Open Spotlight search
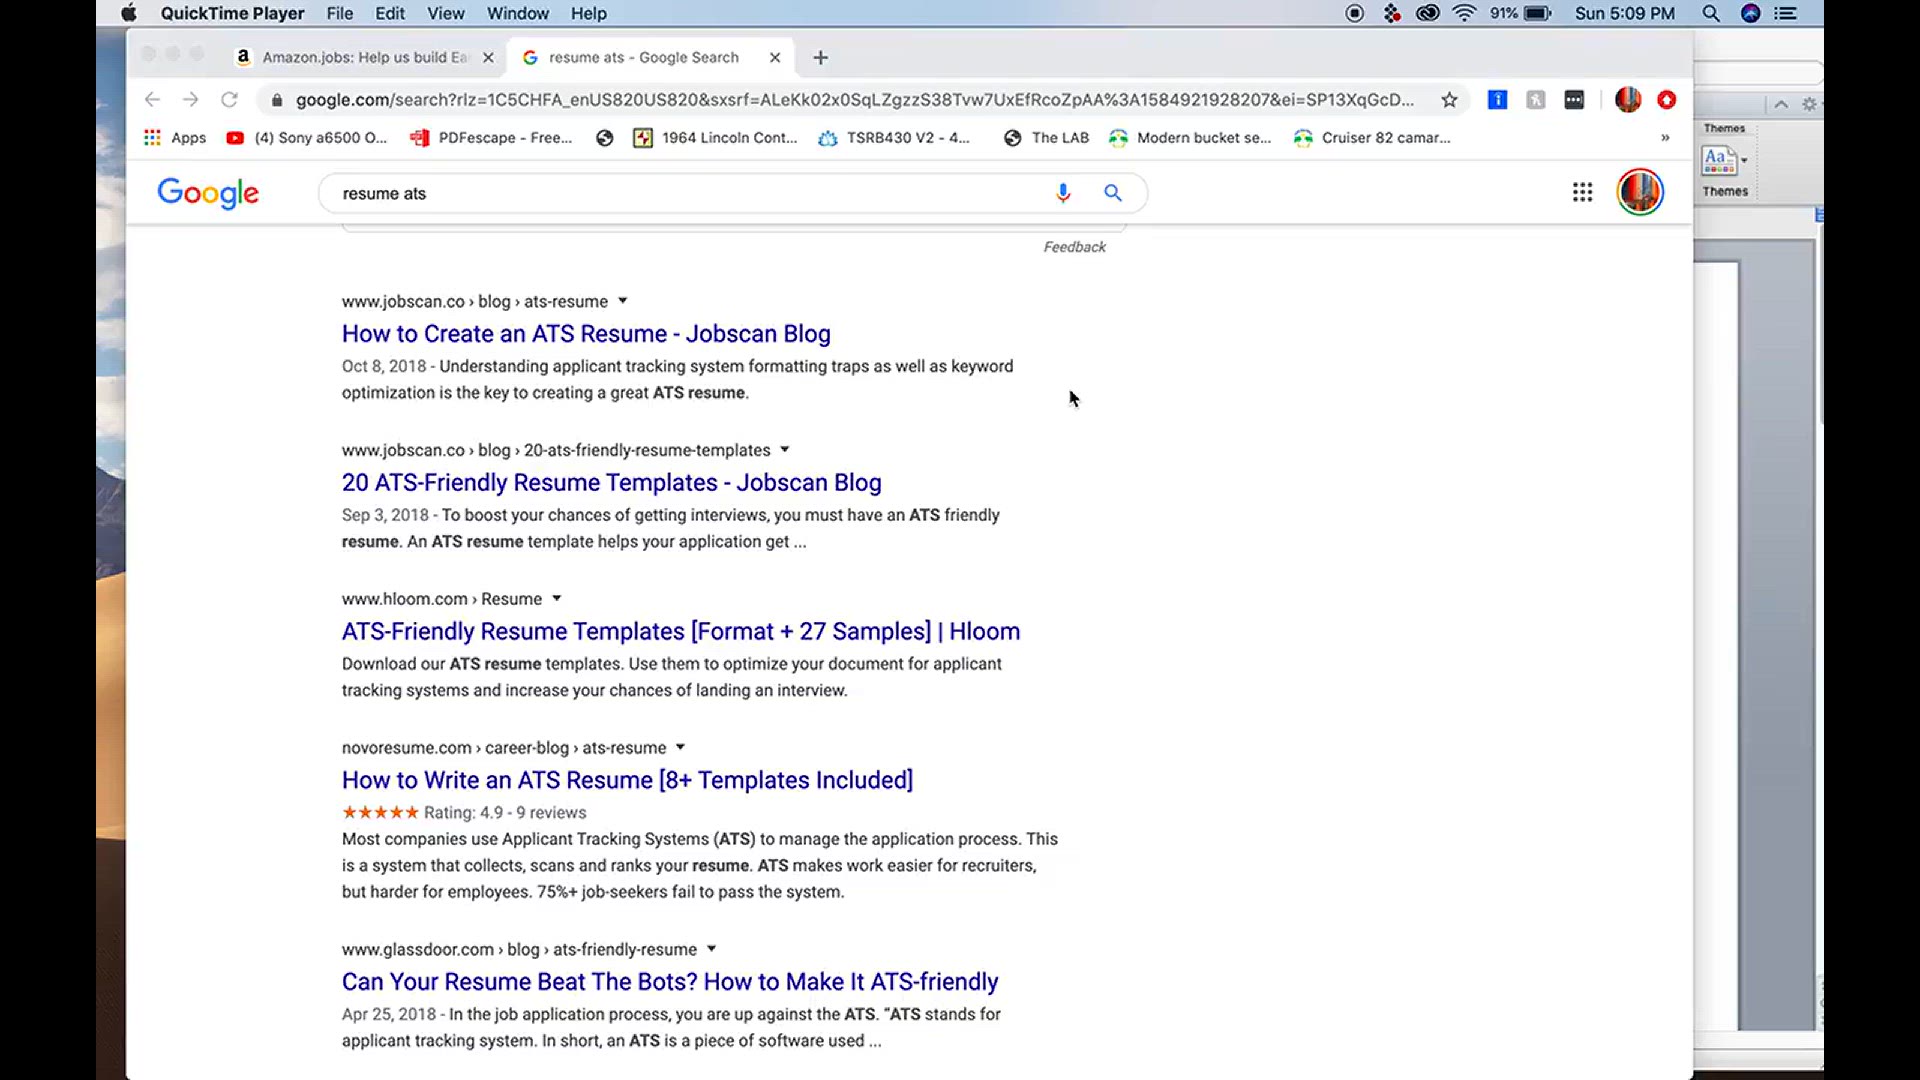Image resolution: width=1920 pixels, height=1080 pixels. click(x=1711, y=13)
